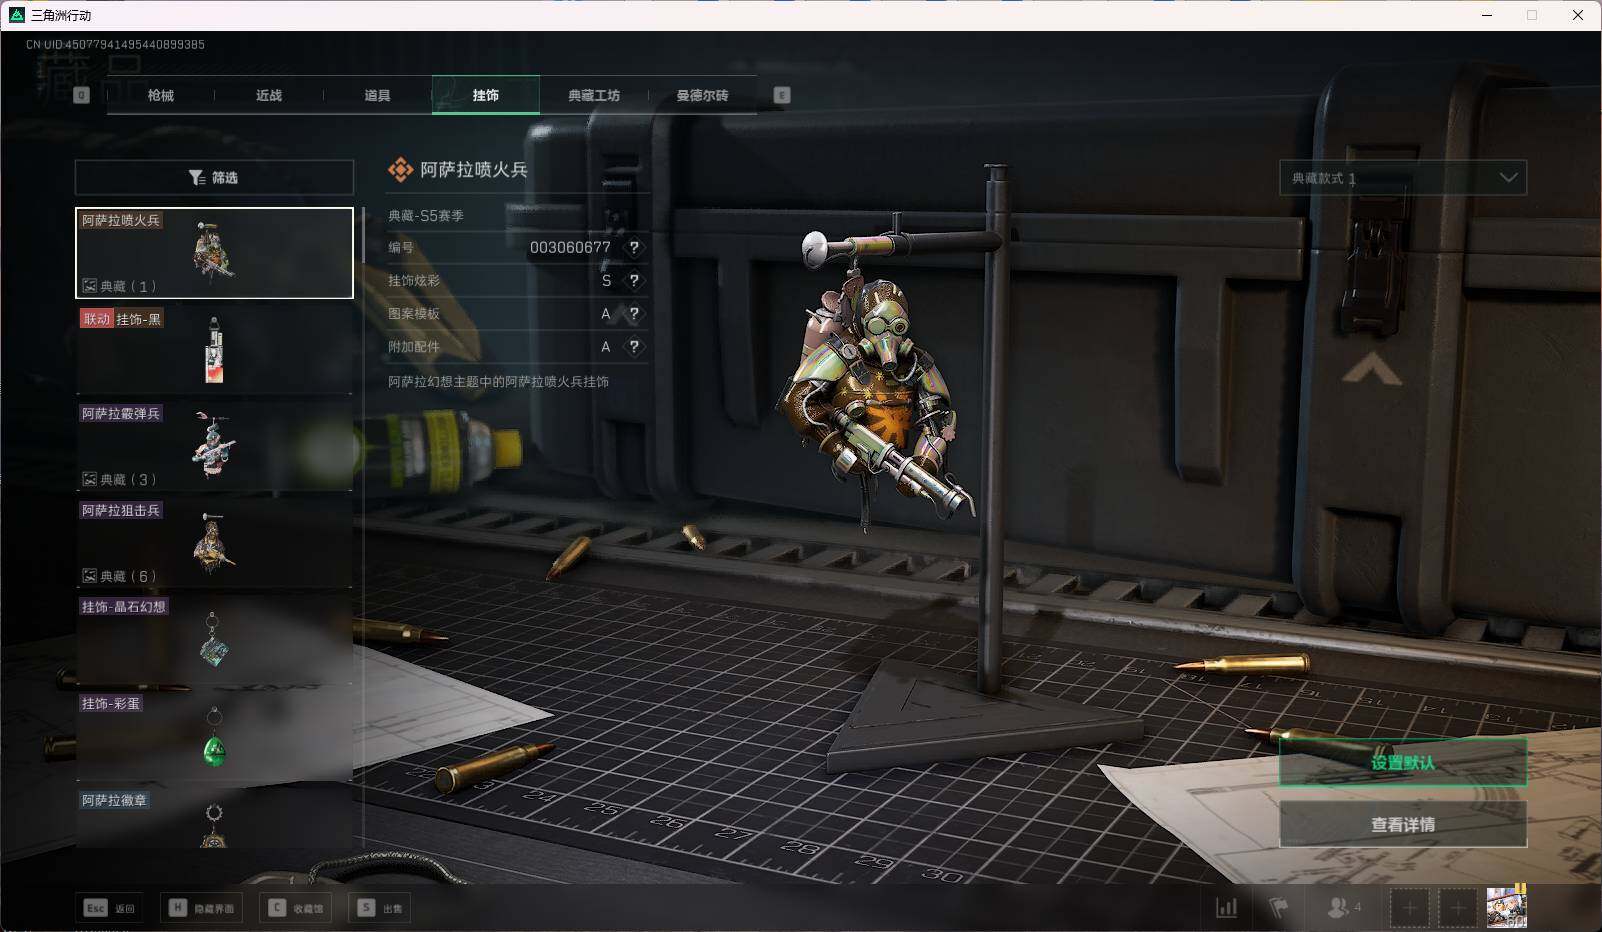
Task: Click the E next-tab key icon
Action: tap(782, 95)
